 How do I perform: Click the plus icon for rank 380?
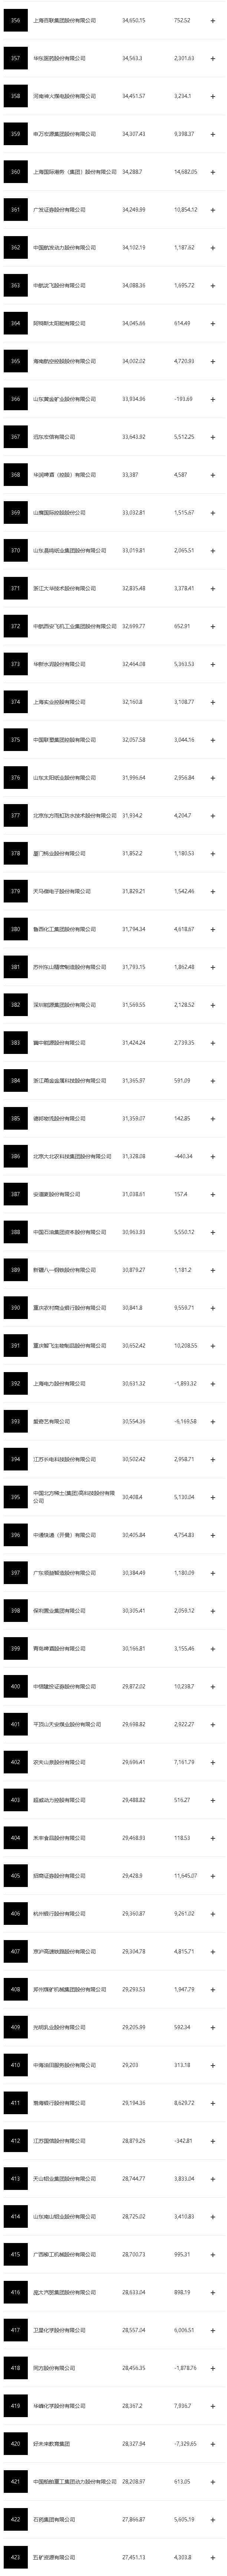click(213, 929)
